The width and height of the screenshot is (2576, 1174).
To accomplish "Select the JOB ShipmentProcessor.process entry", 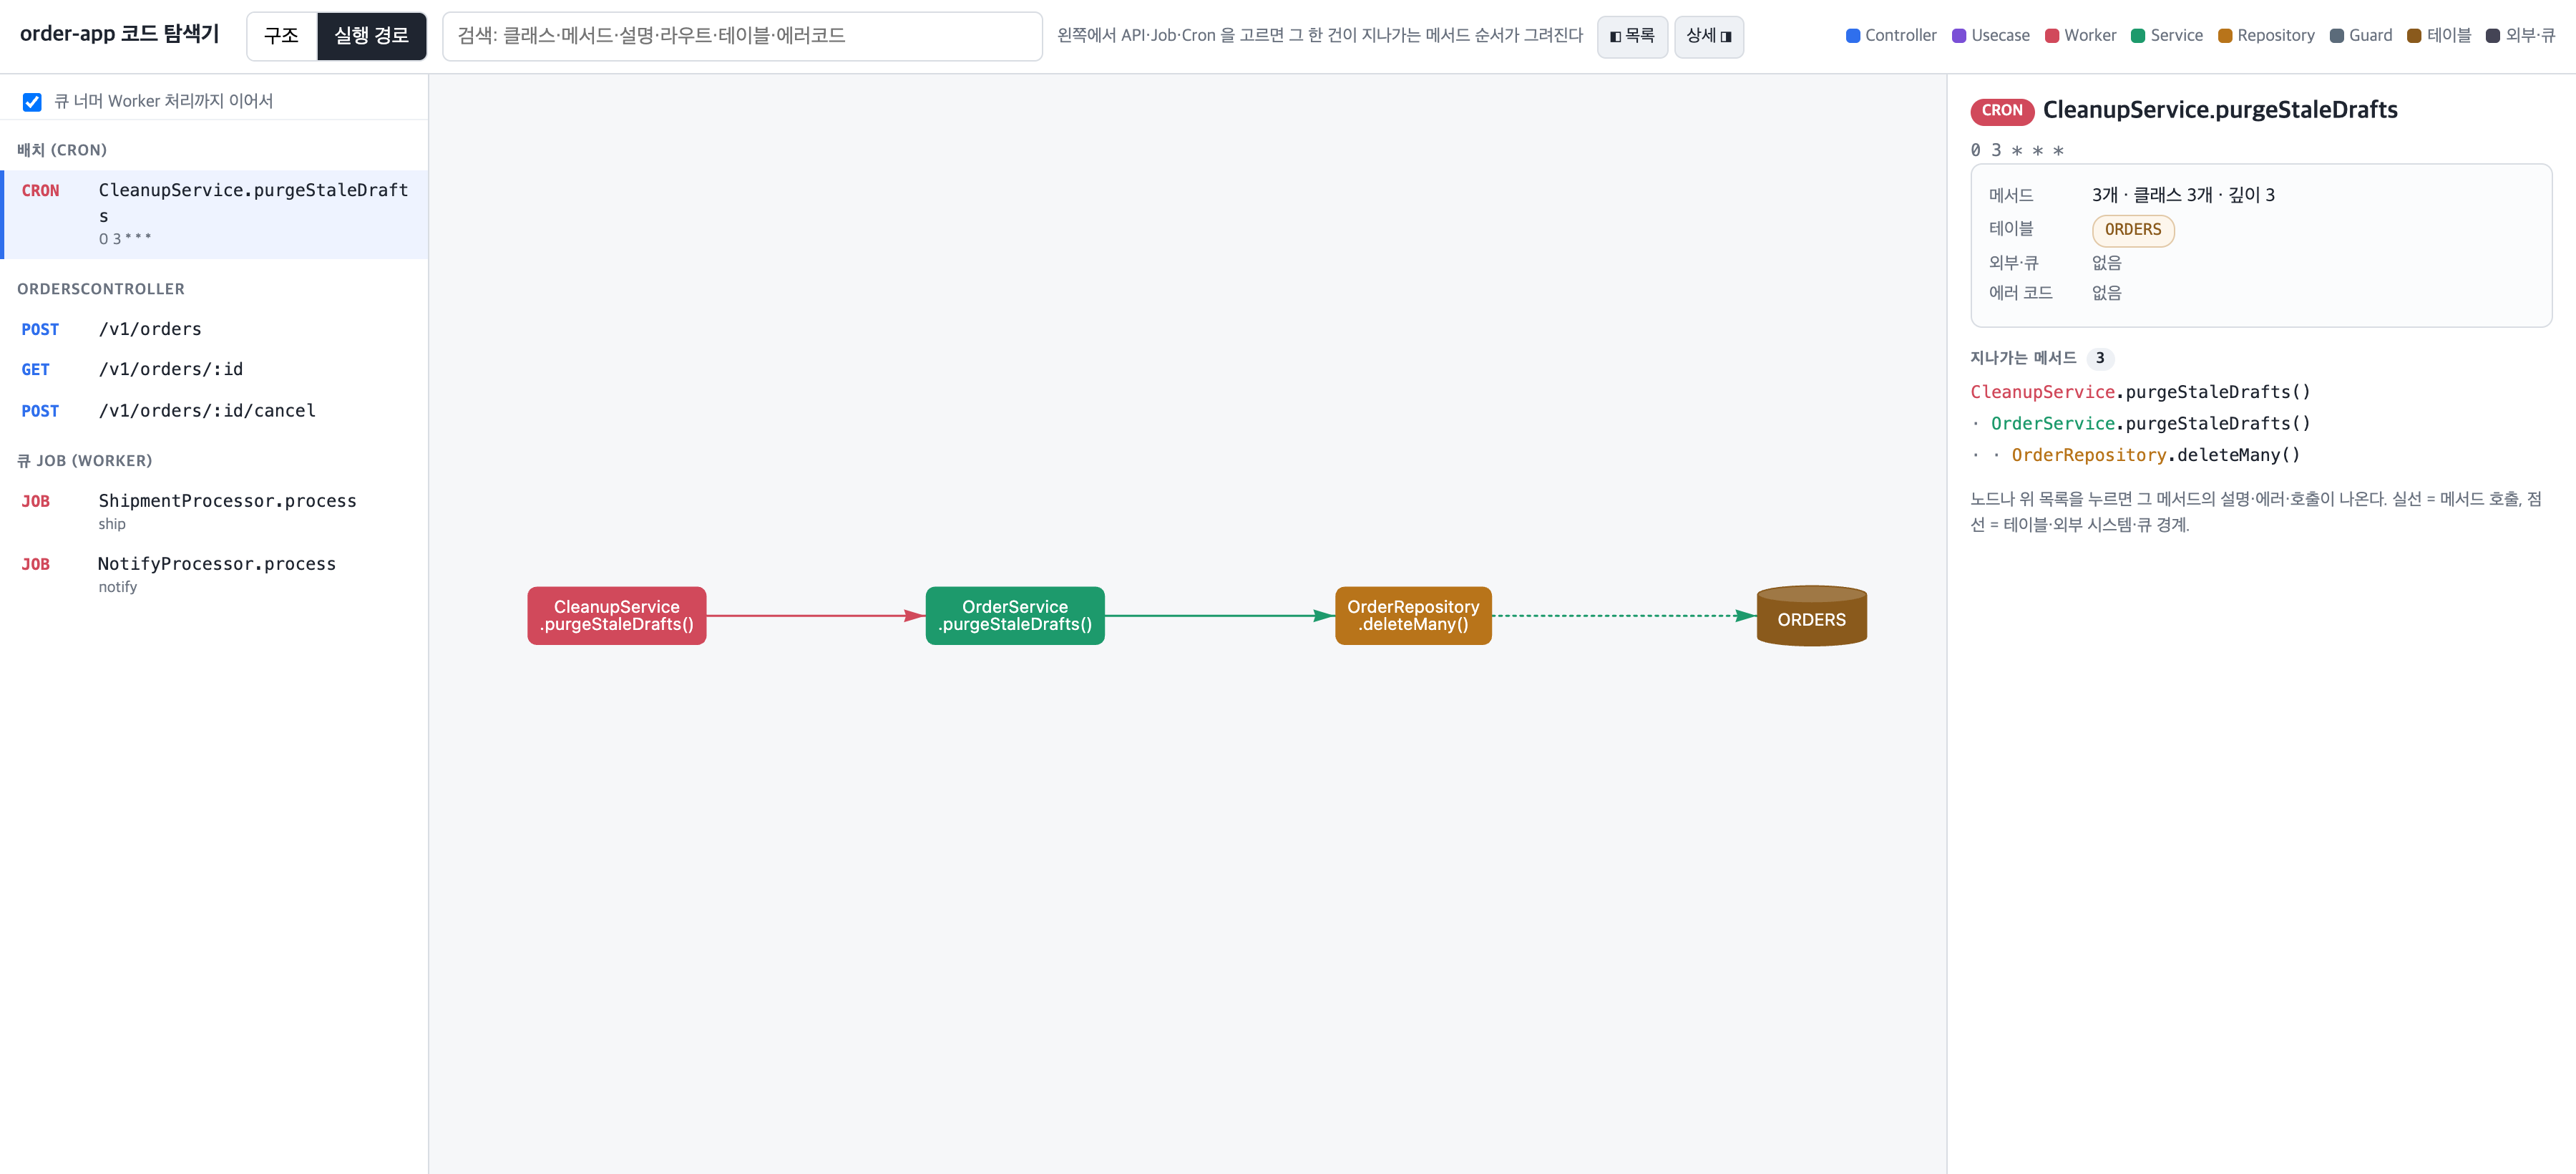I will coord(215,511).
